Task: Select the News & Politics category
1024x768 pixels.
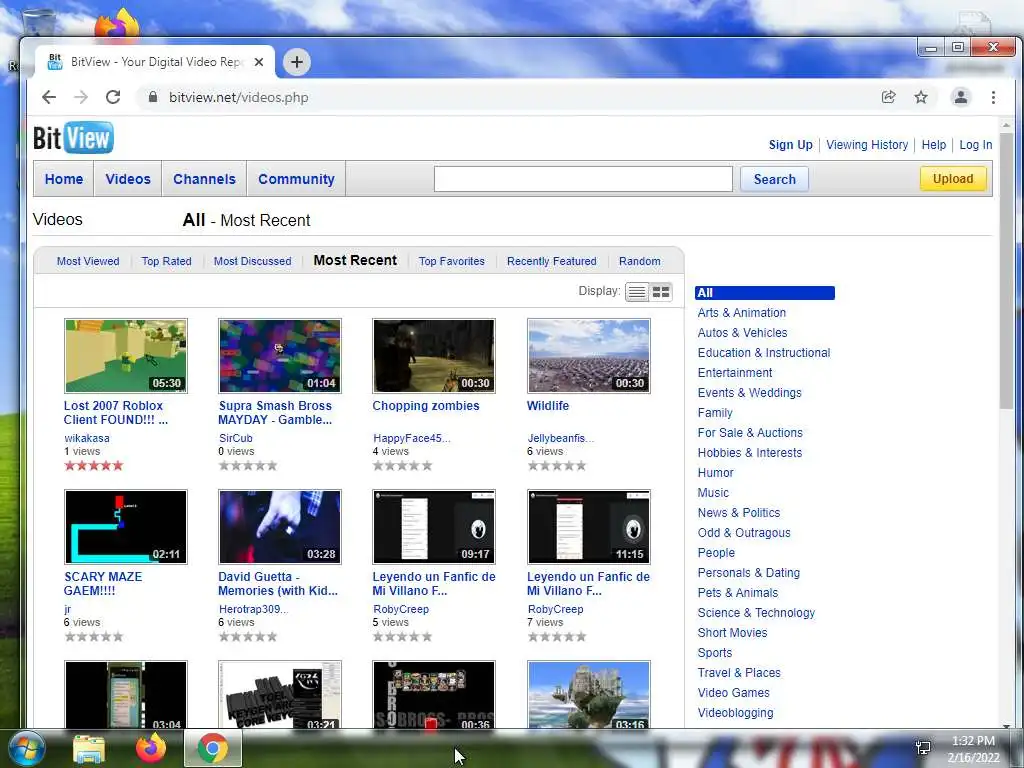Action: pos(739,513)
